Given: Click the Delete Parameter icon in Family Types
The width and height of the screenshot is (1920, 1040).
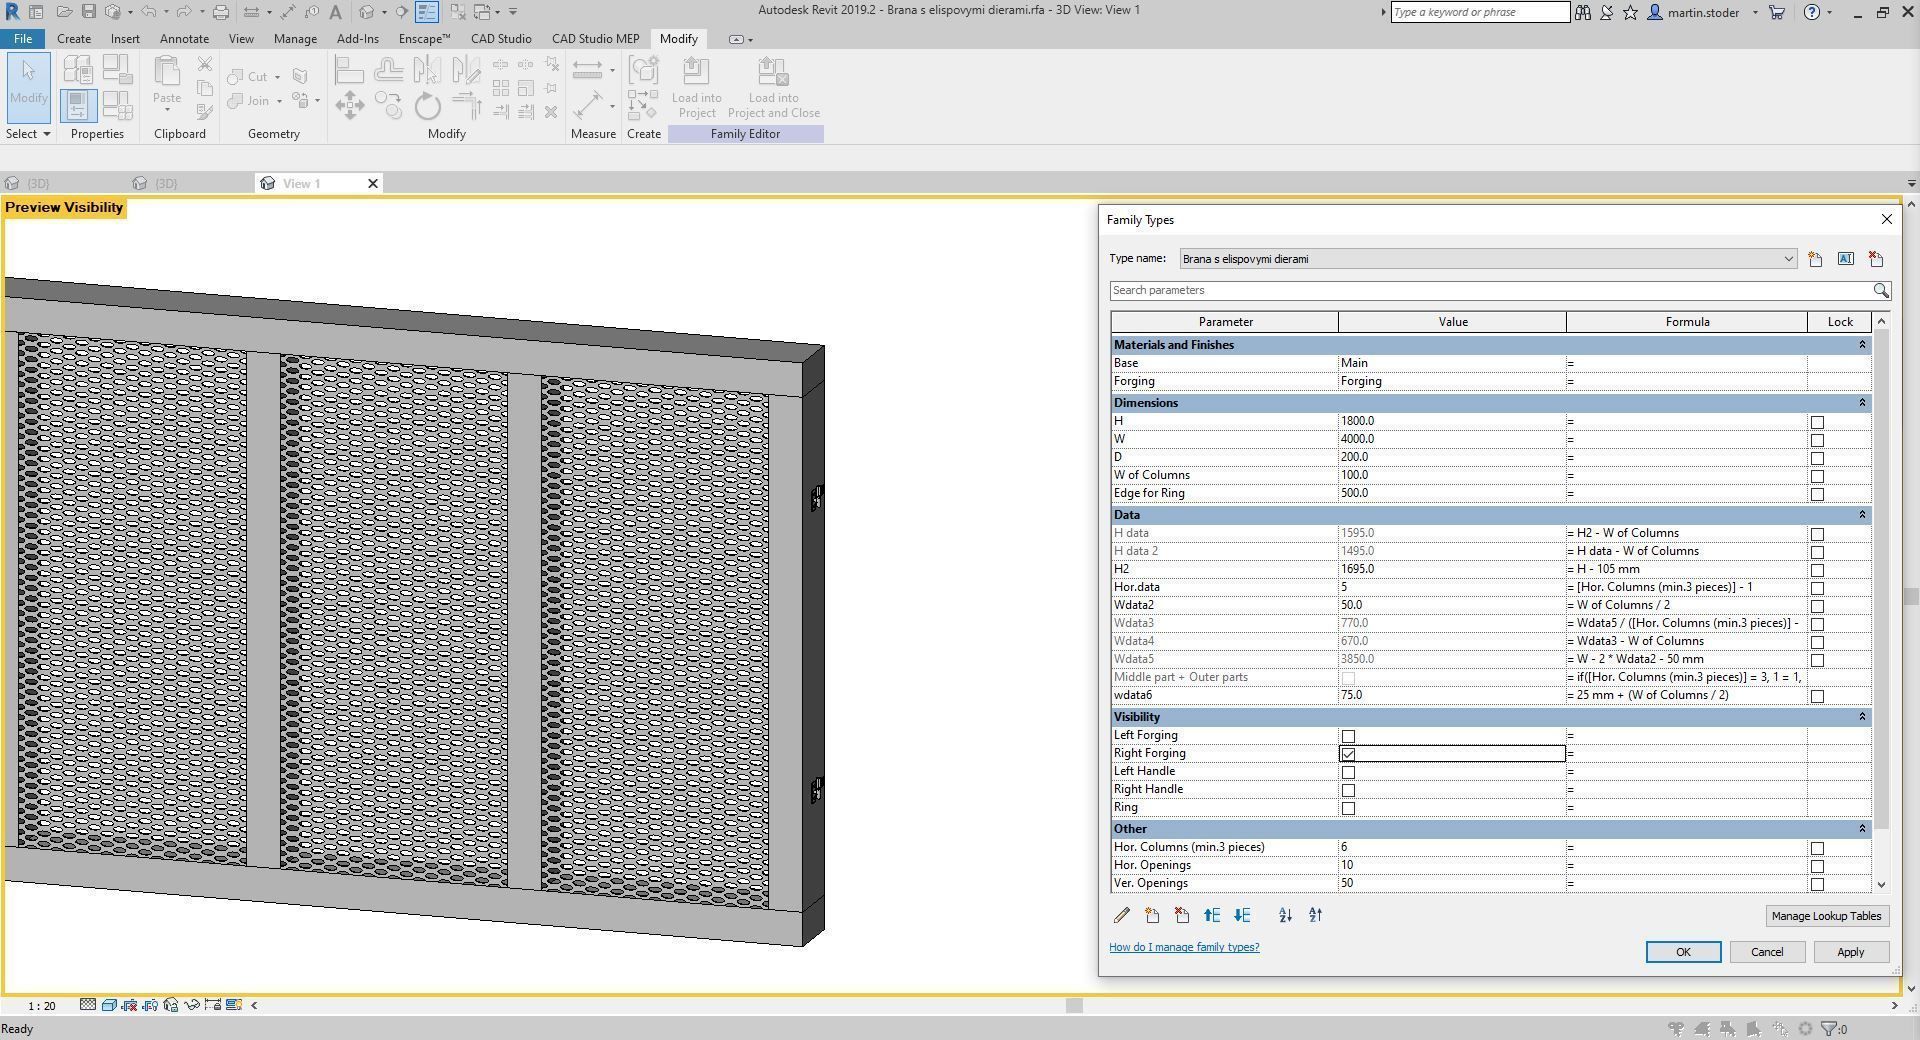Looking at the screenshot, I should pos(1182,915).
